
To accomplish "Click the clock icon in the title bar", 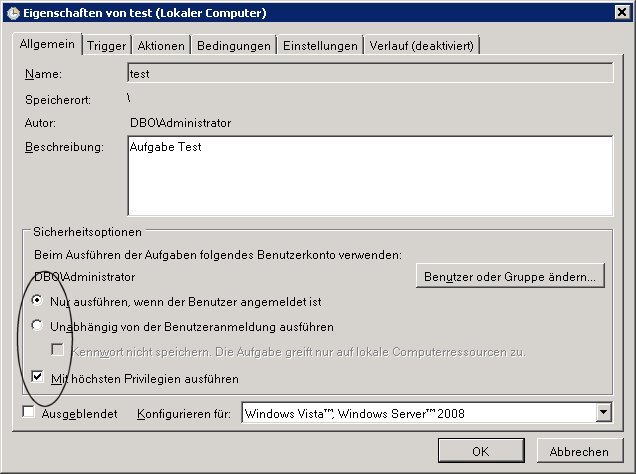I will [12, 13].
